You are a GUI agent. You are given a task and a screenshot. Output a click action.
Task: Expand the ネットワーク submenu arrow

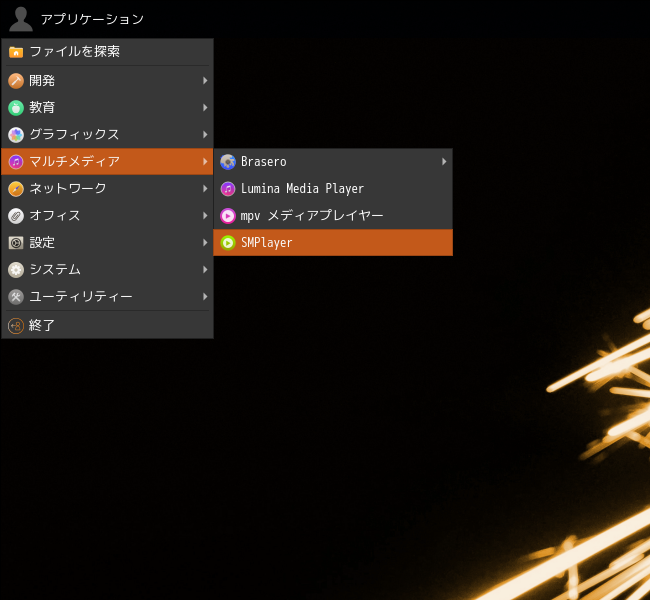(x=205, y=189)
